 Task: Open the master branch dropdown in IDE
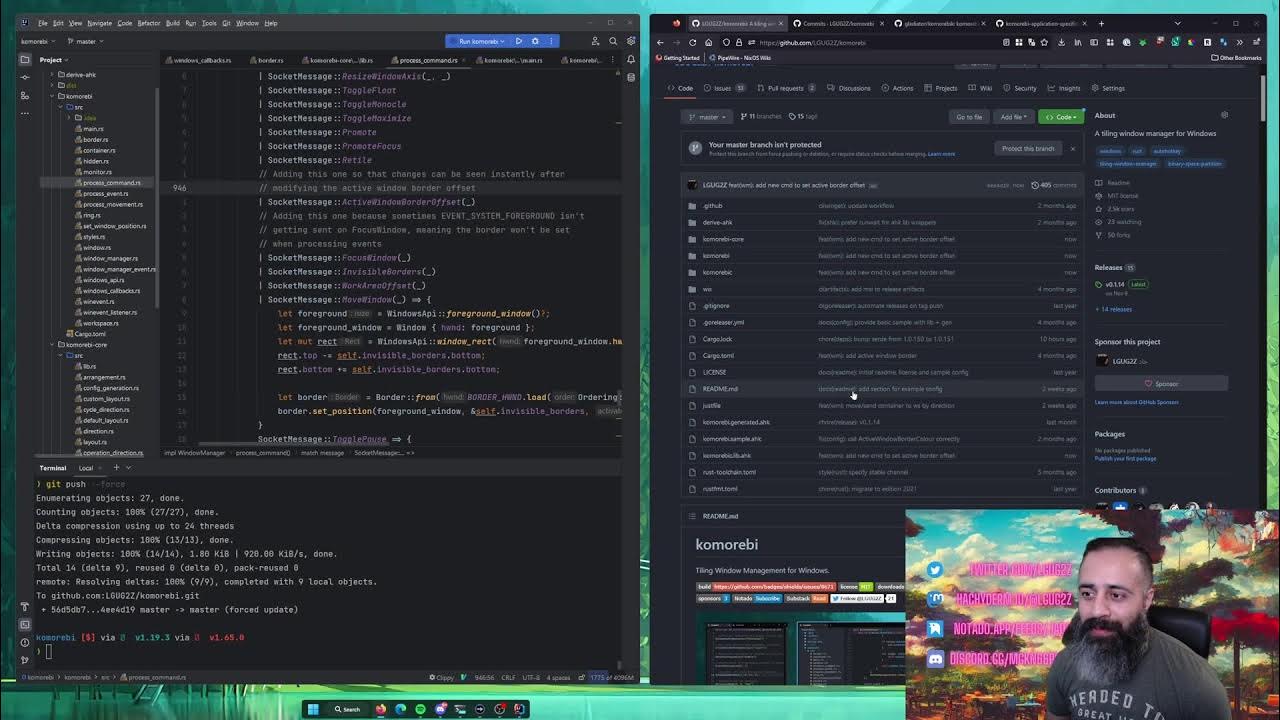(86, 41)
